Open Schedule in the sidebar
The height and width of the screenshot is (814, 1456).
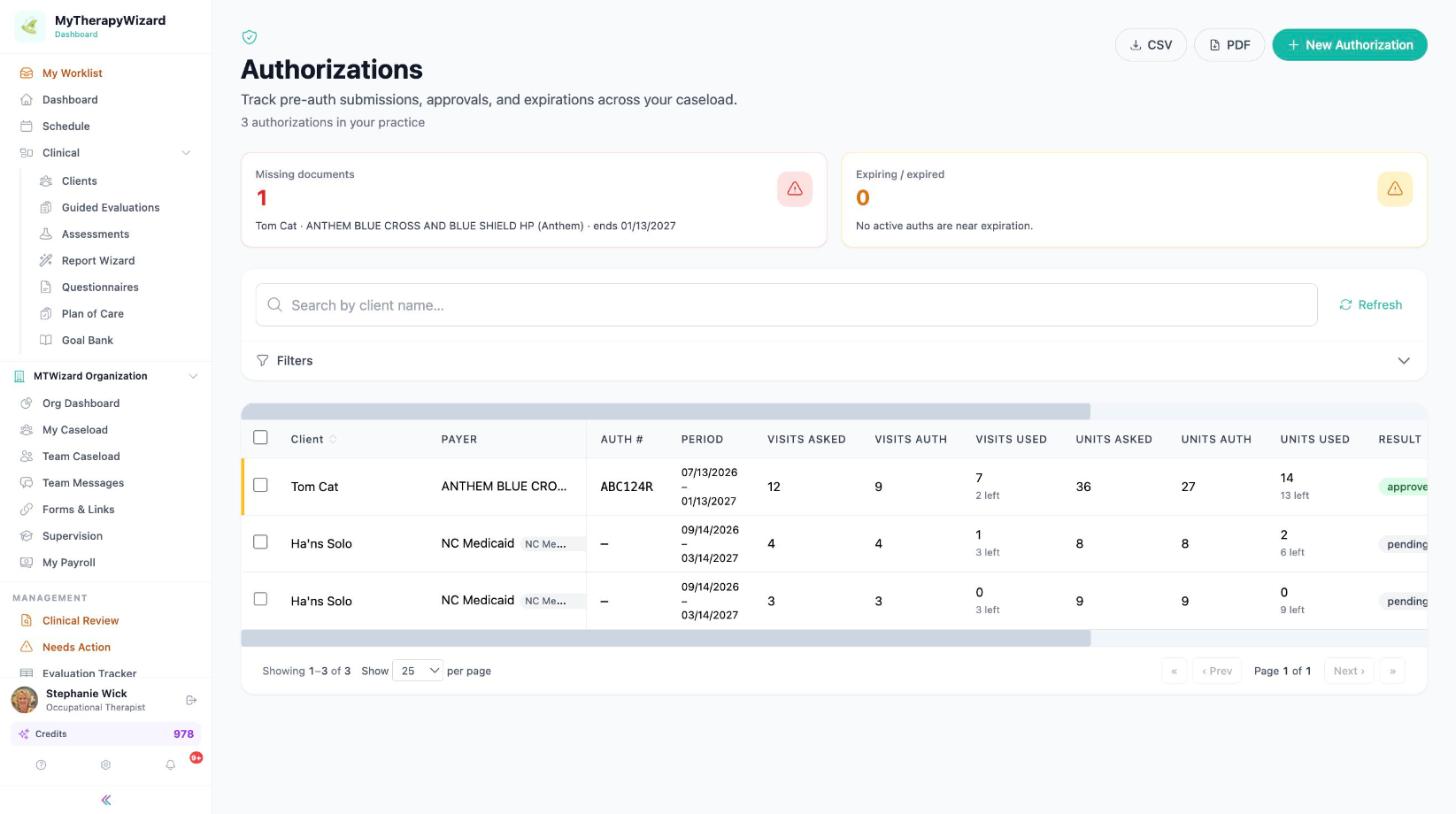tap(66, 126)
